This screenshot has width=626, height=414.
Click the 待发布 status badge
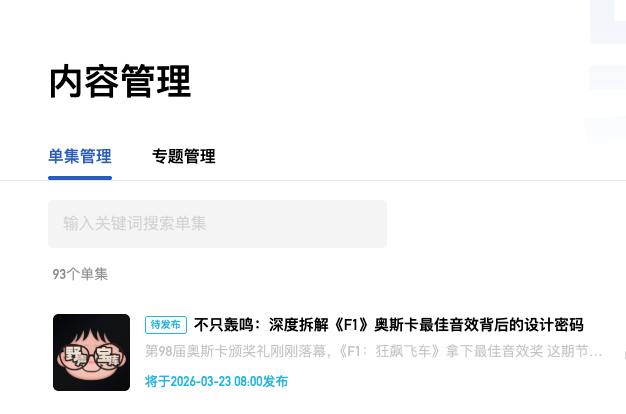click(x=166, y=325)
